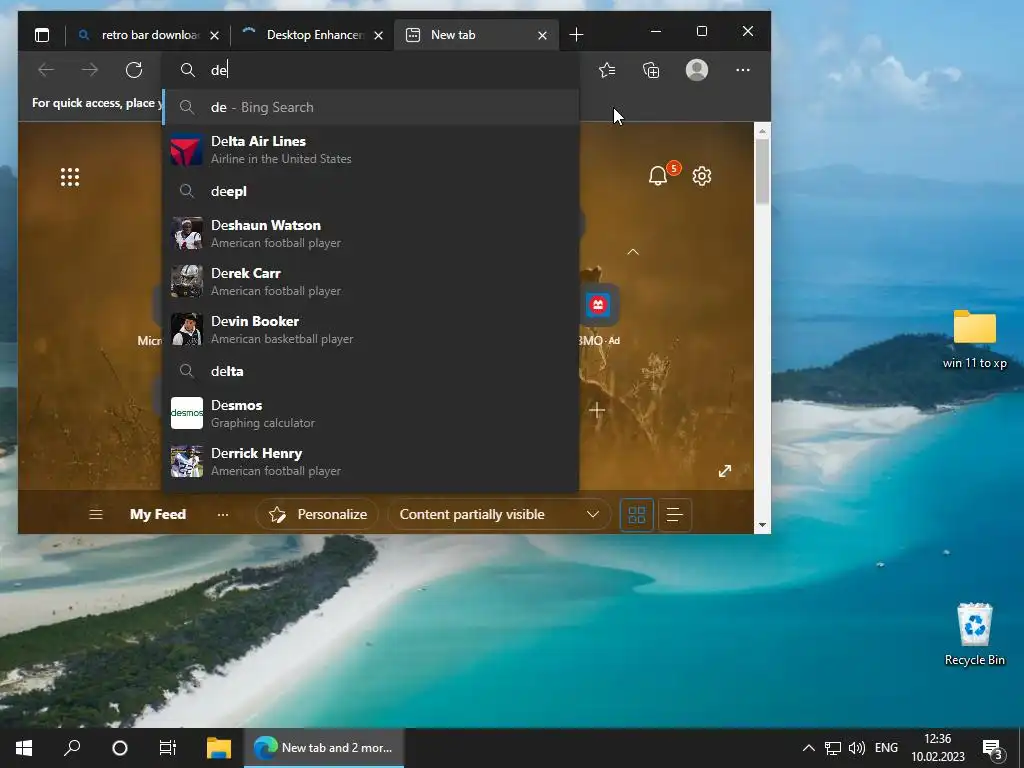This screenshot has width=1024, height=768.
Task: Open a new browser tab with plus
Action: point(576,35)
